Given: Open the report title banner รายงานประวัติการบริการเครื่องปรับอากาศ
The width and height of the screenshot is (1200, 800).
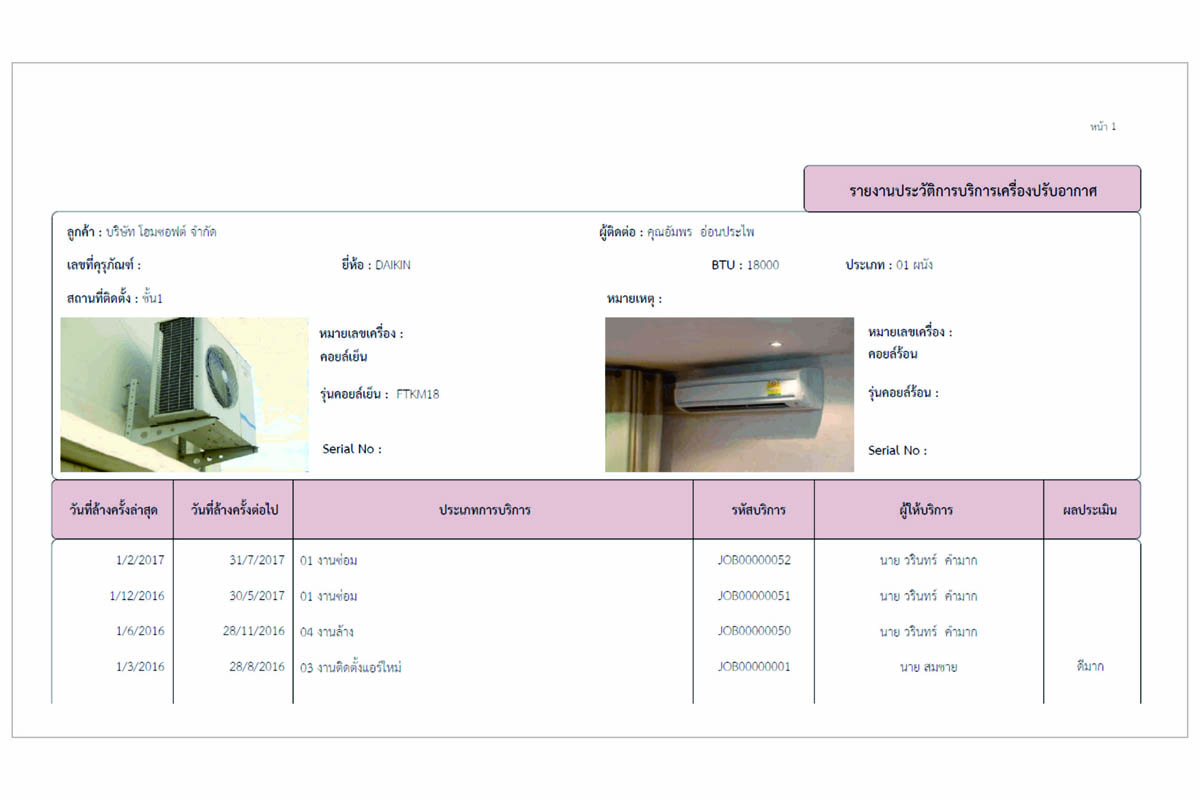Looking at the screenshot, I should 975,188.
